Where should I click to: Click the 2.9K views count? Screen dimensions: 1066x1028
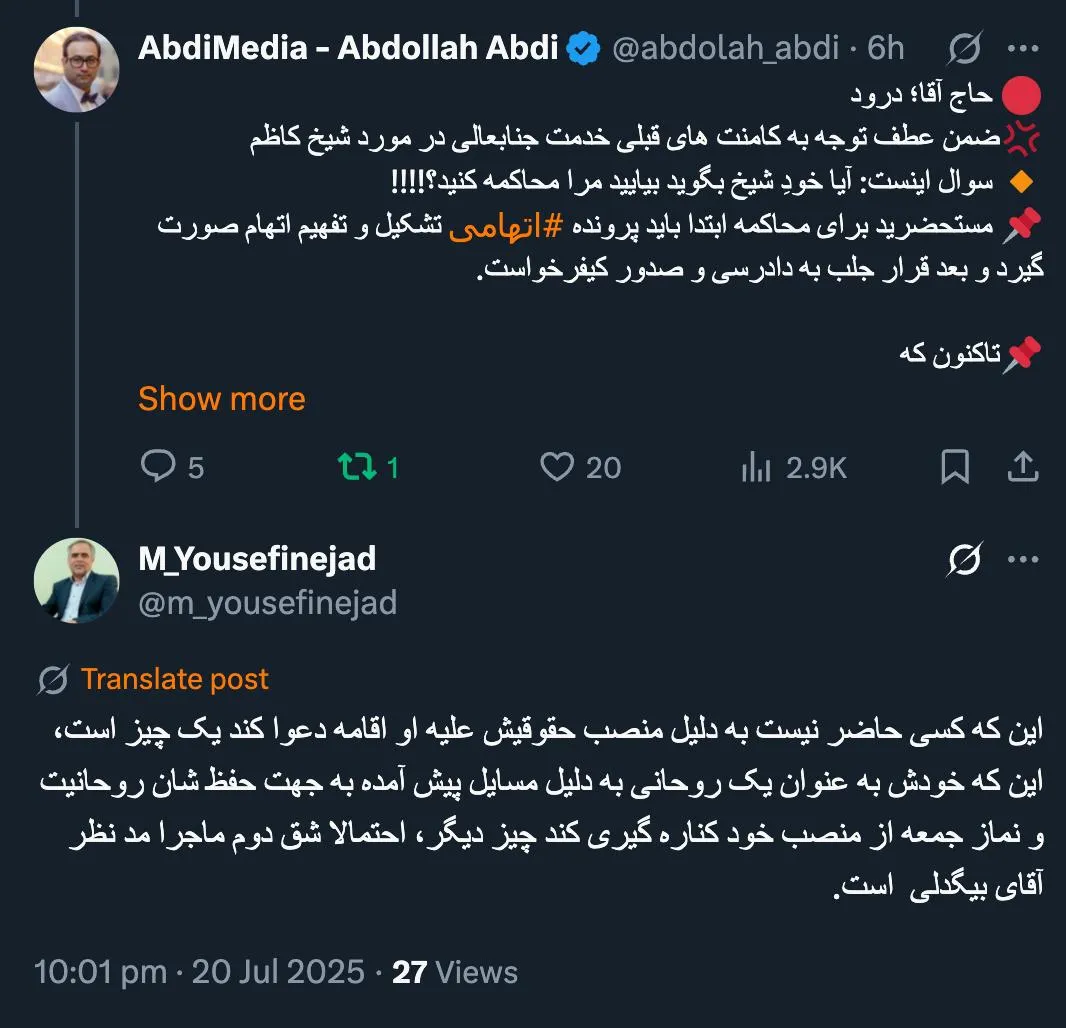click(x=814, y=466)
